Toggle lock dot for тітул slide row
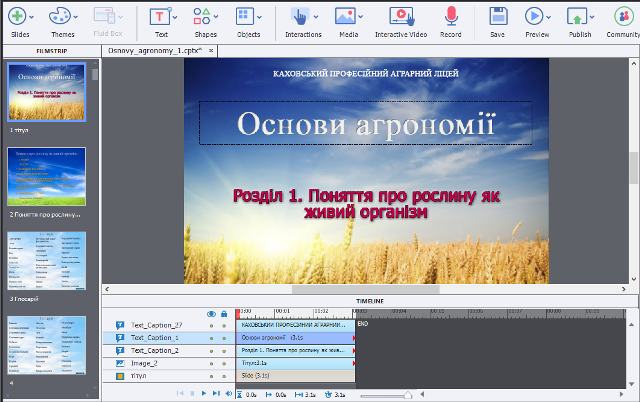640x402 pixels. coord(224,376)
